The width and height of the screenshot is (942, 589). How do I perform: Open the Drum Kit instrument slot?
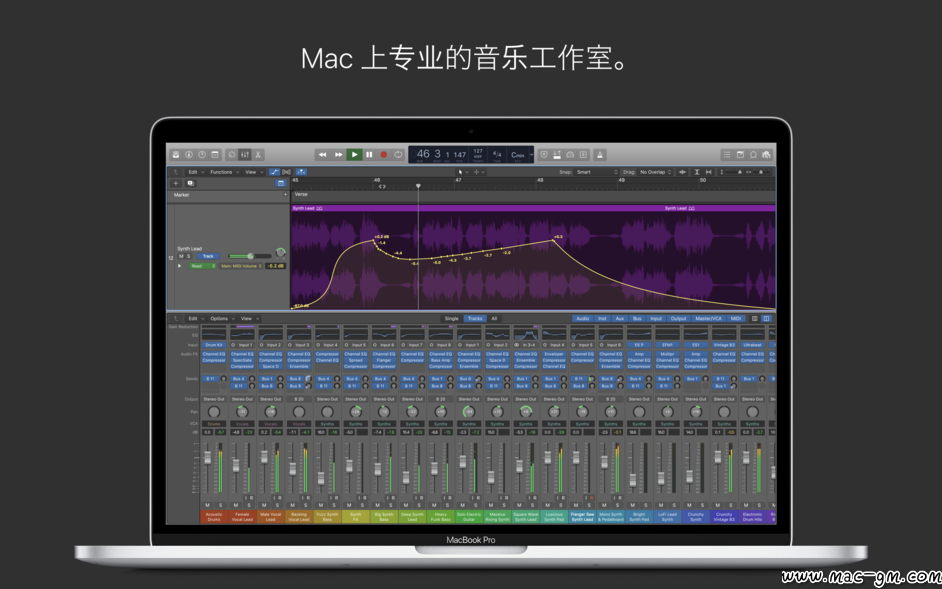click(213, 345)
